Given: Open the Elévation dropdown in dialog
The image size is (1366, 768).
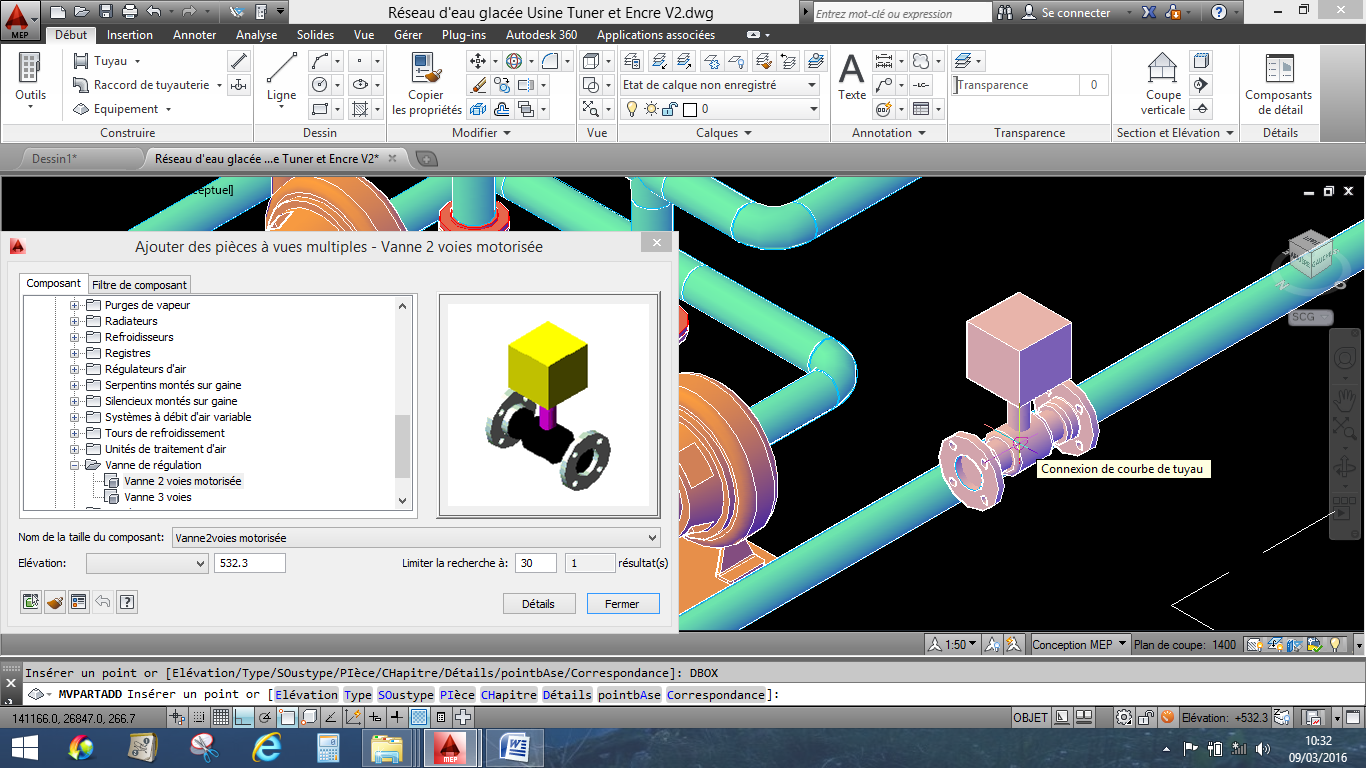Looking at the screenshot, I should coord(147,563).
